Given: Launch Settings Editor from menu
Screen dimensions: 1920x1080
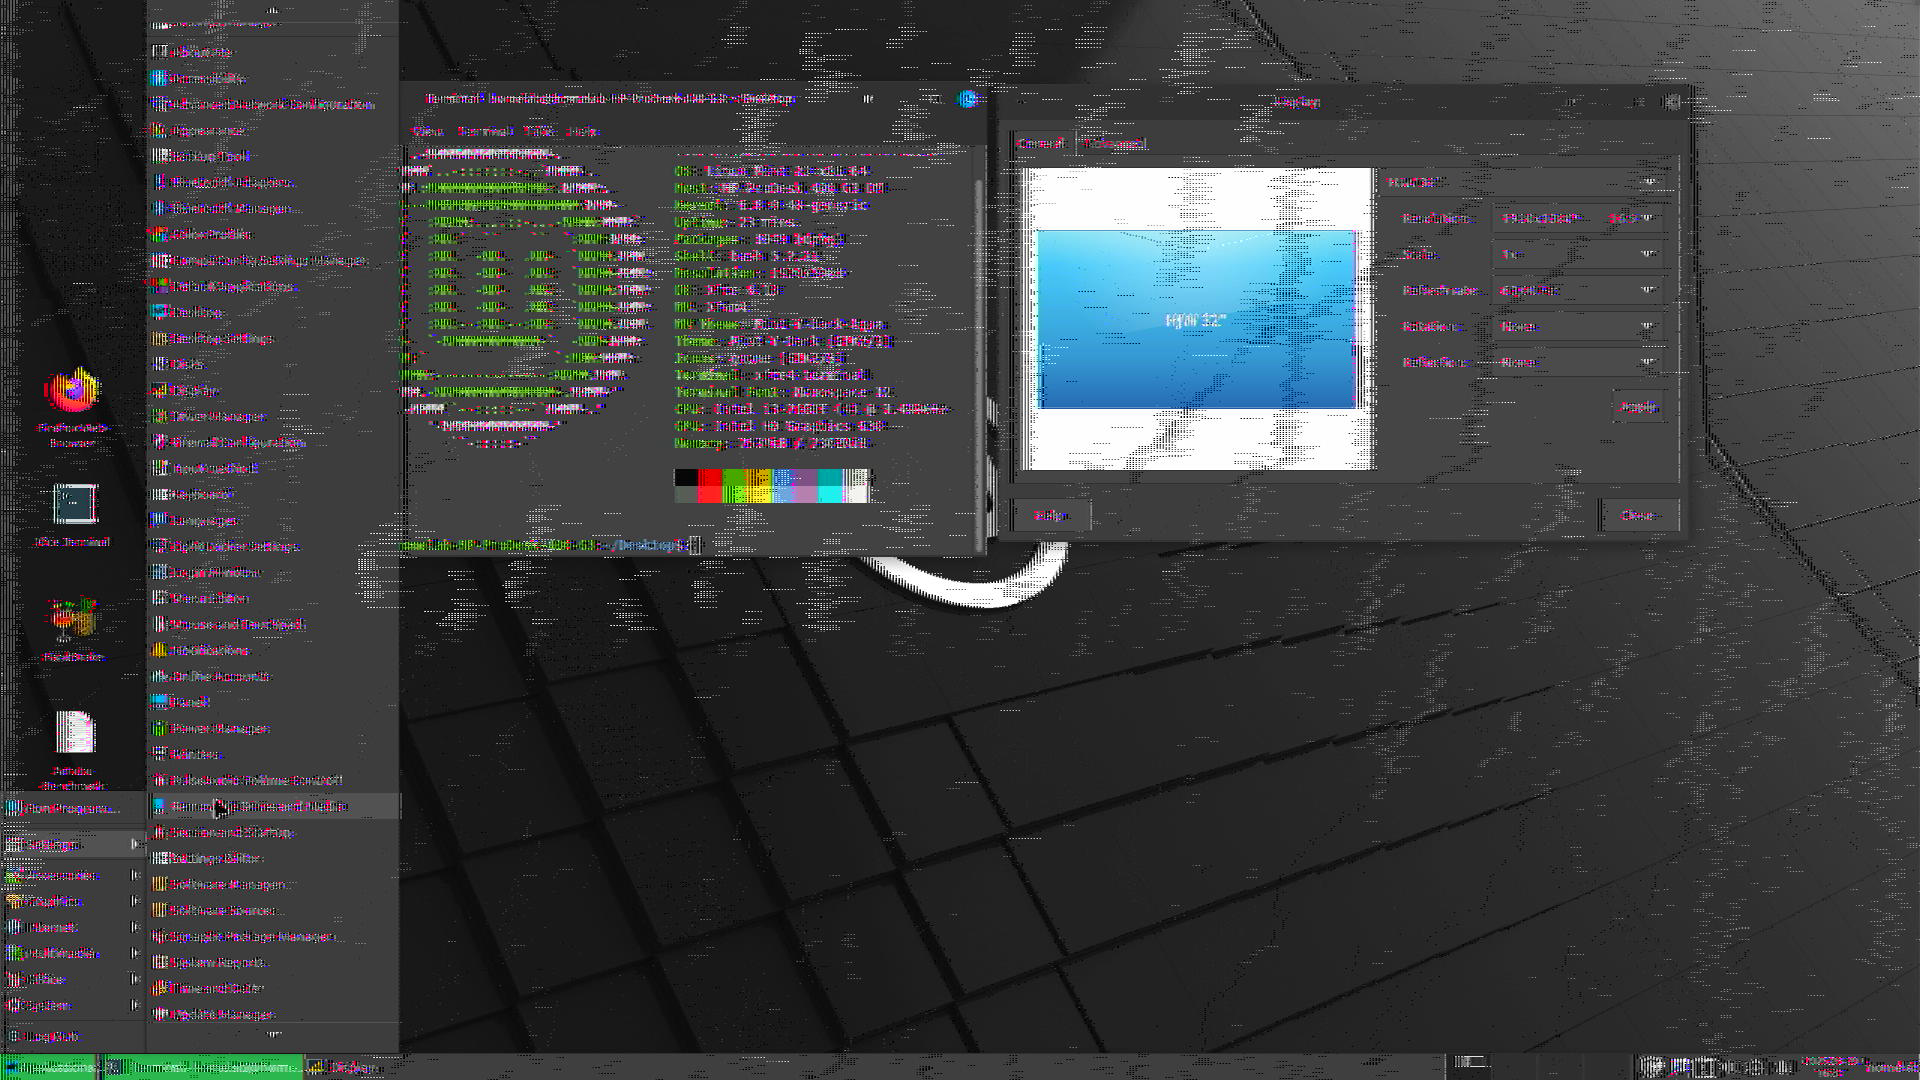Looking at the screenshot, I should [x=272, y=858].
